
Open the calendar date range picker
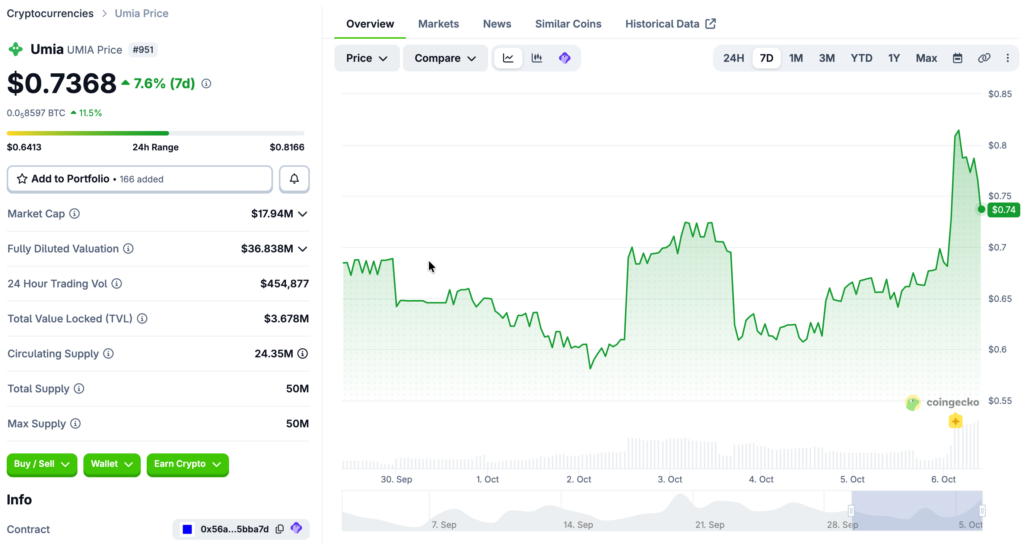pyautogui.click(x=957, y=58)
